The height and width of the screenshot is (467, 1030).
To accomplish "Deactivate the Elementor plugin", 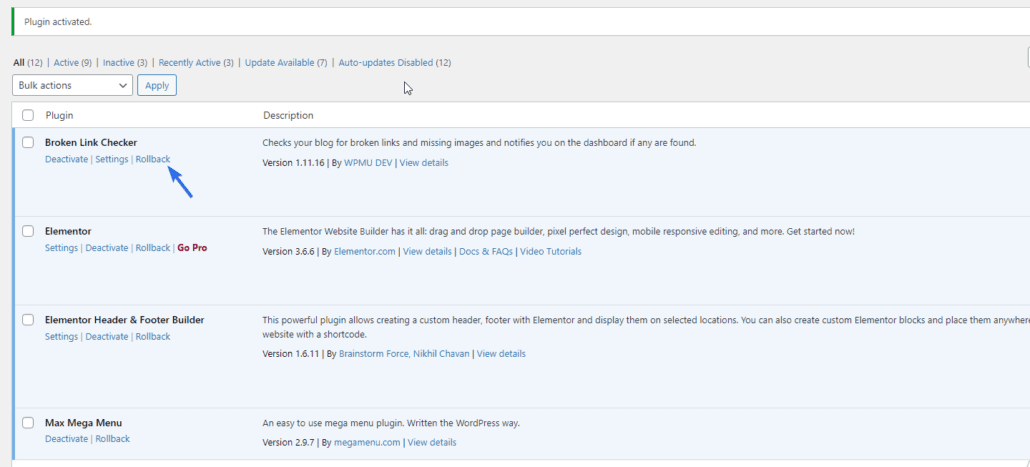I will coord(106,248).
